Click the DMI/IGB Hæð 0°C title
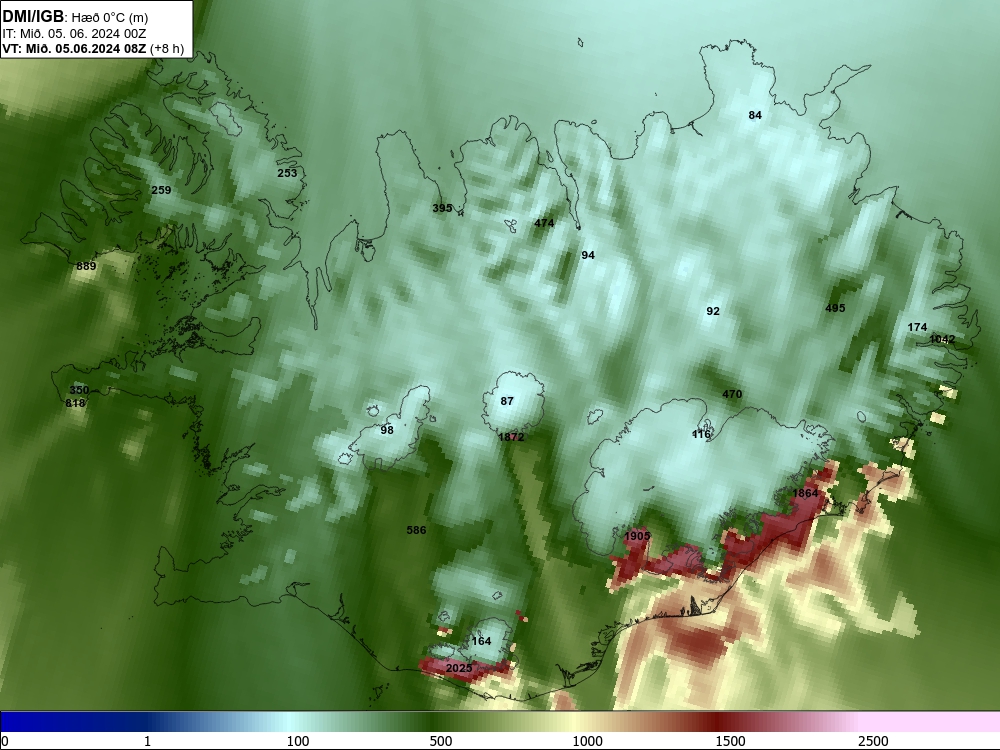 click(75, 17)
